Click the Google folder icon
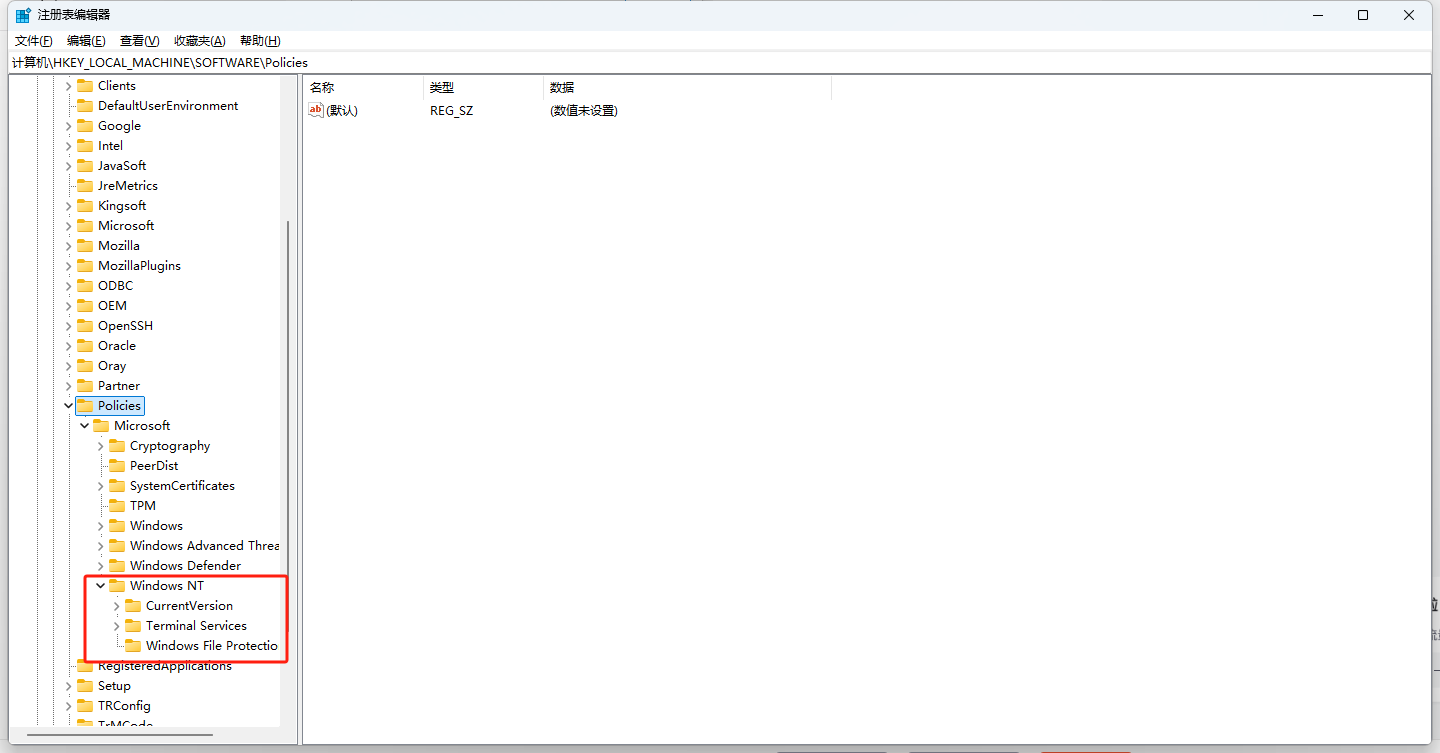Viewport: 1440px width, 753px height. pos(85,126)
